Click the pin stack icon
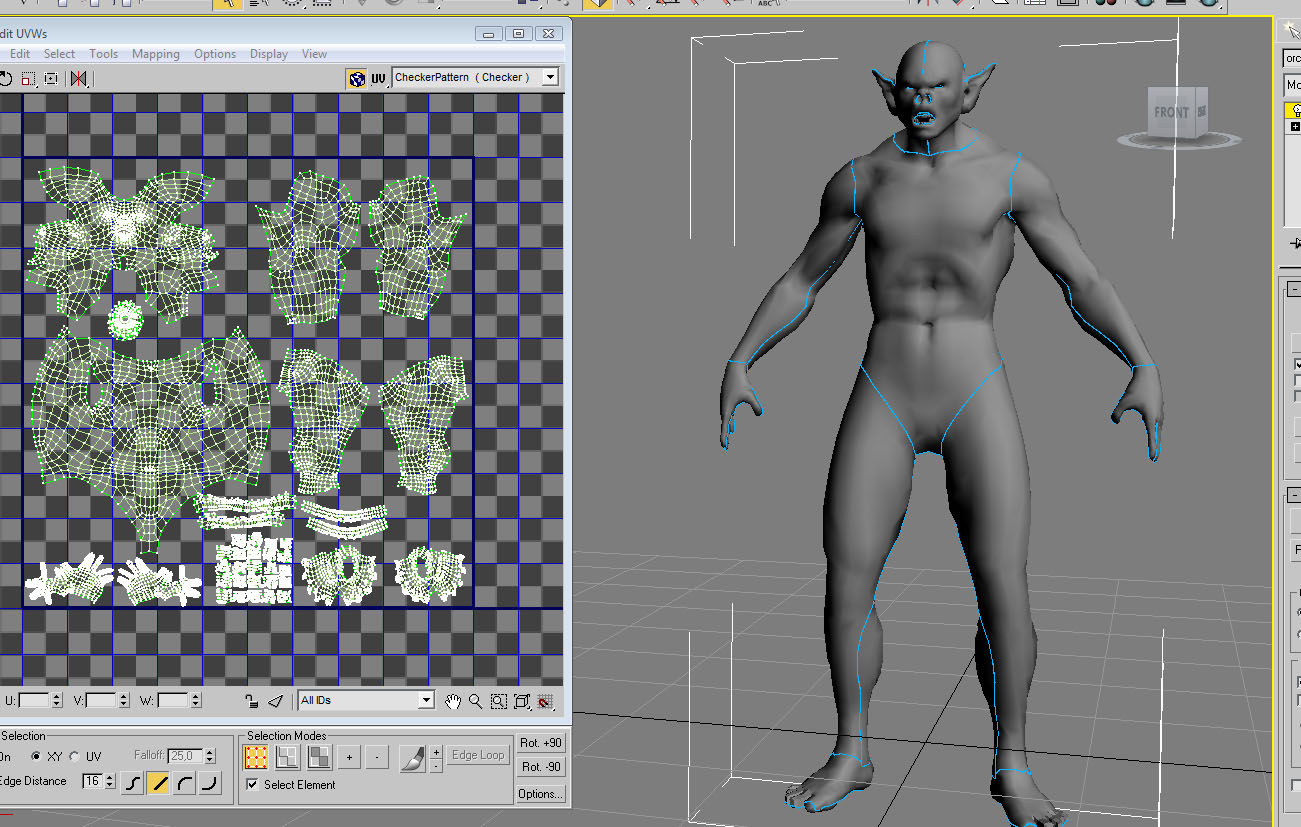The height and width of the screenshot is (827, 1301). click(x=1296, y=243)
